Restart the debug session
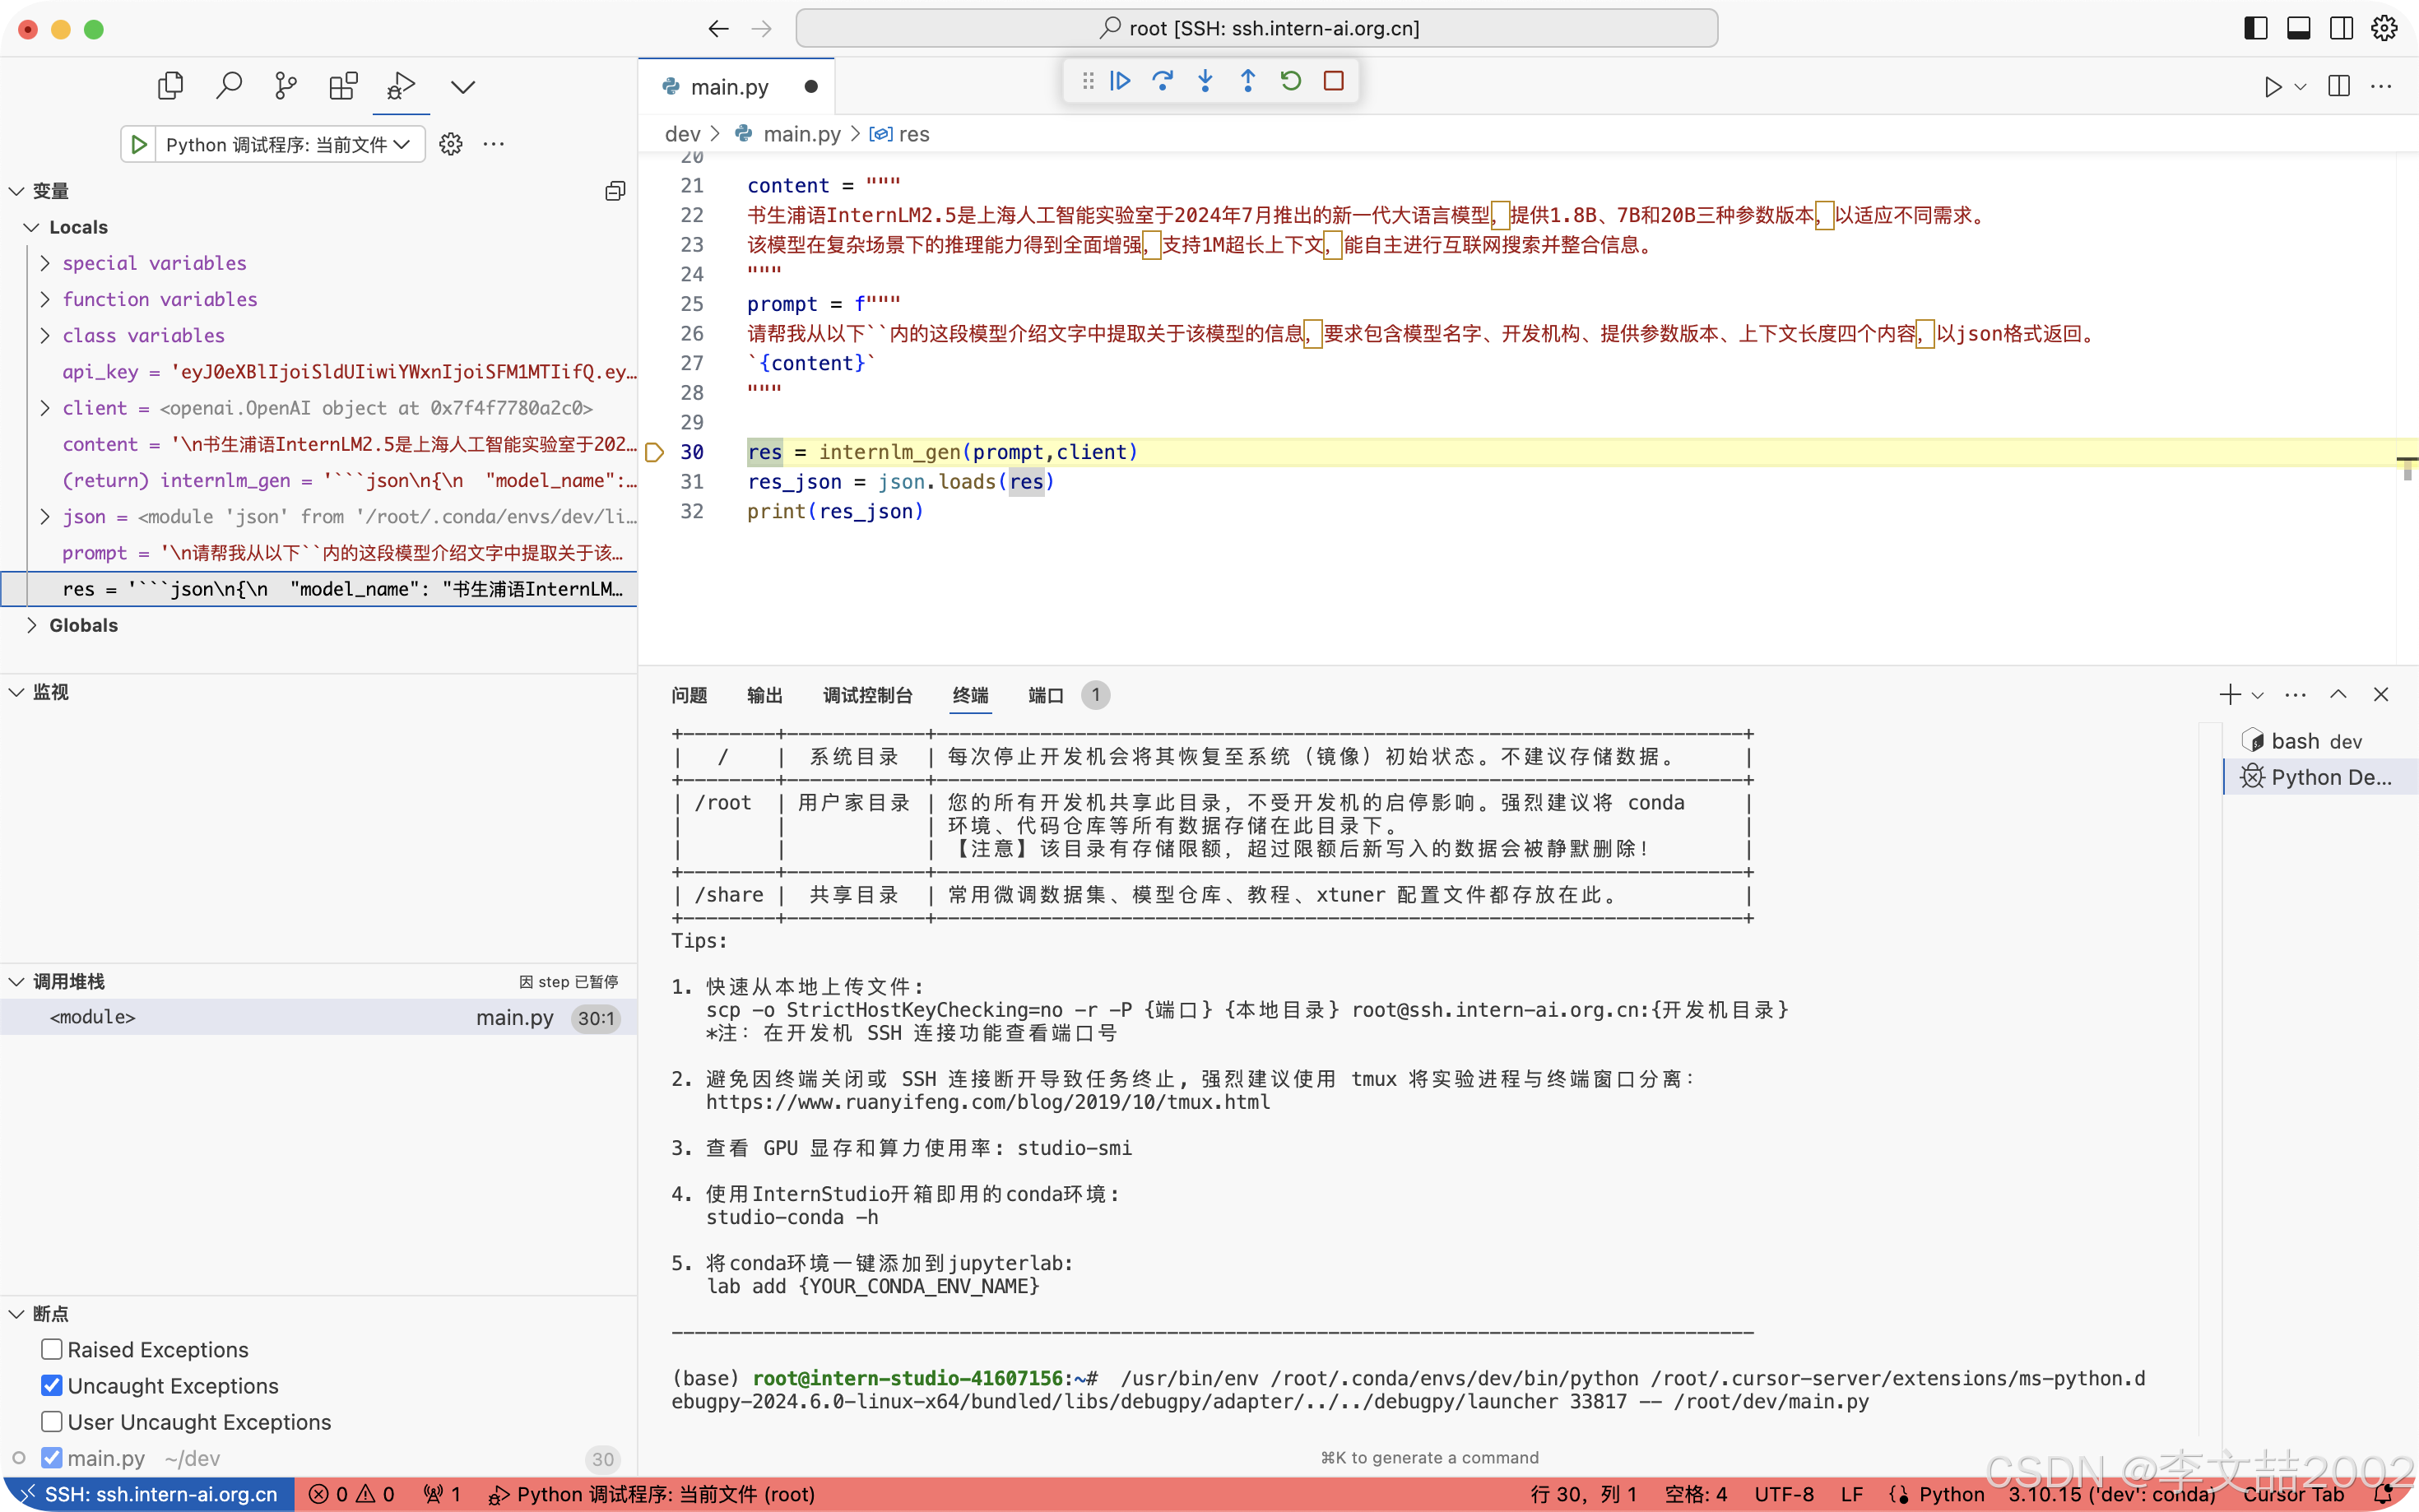 click(1290, 80)
